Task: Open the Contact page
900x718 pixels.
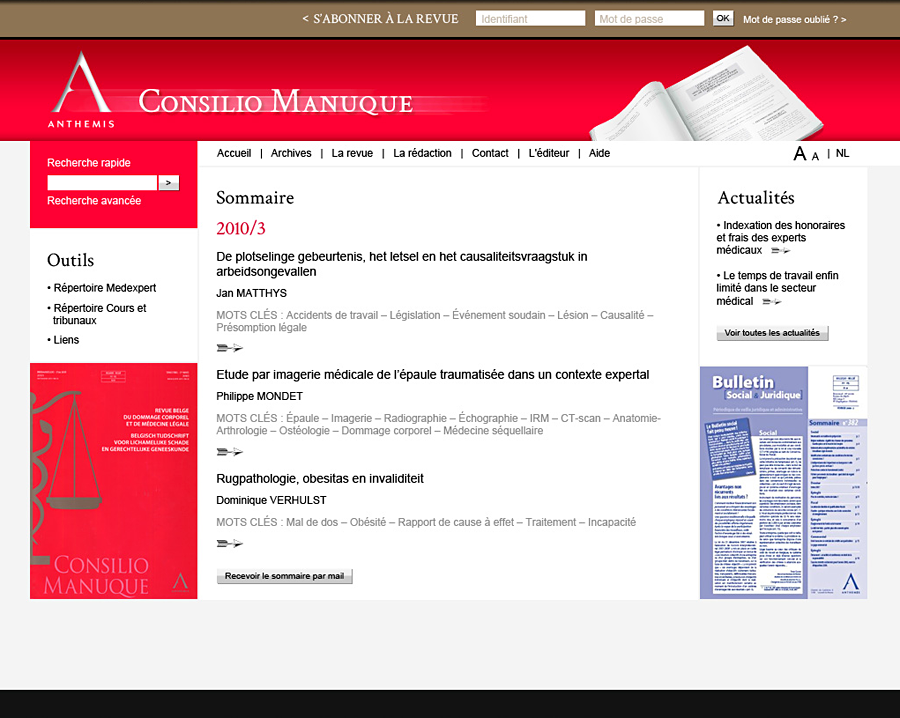Action: 490,153
